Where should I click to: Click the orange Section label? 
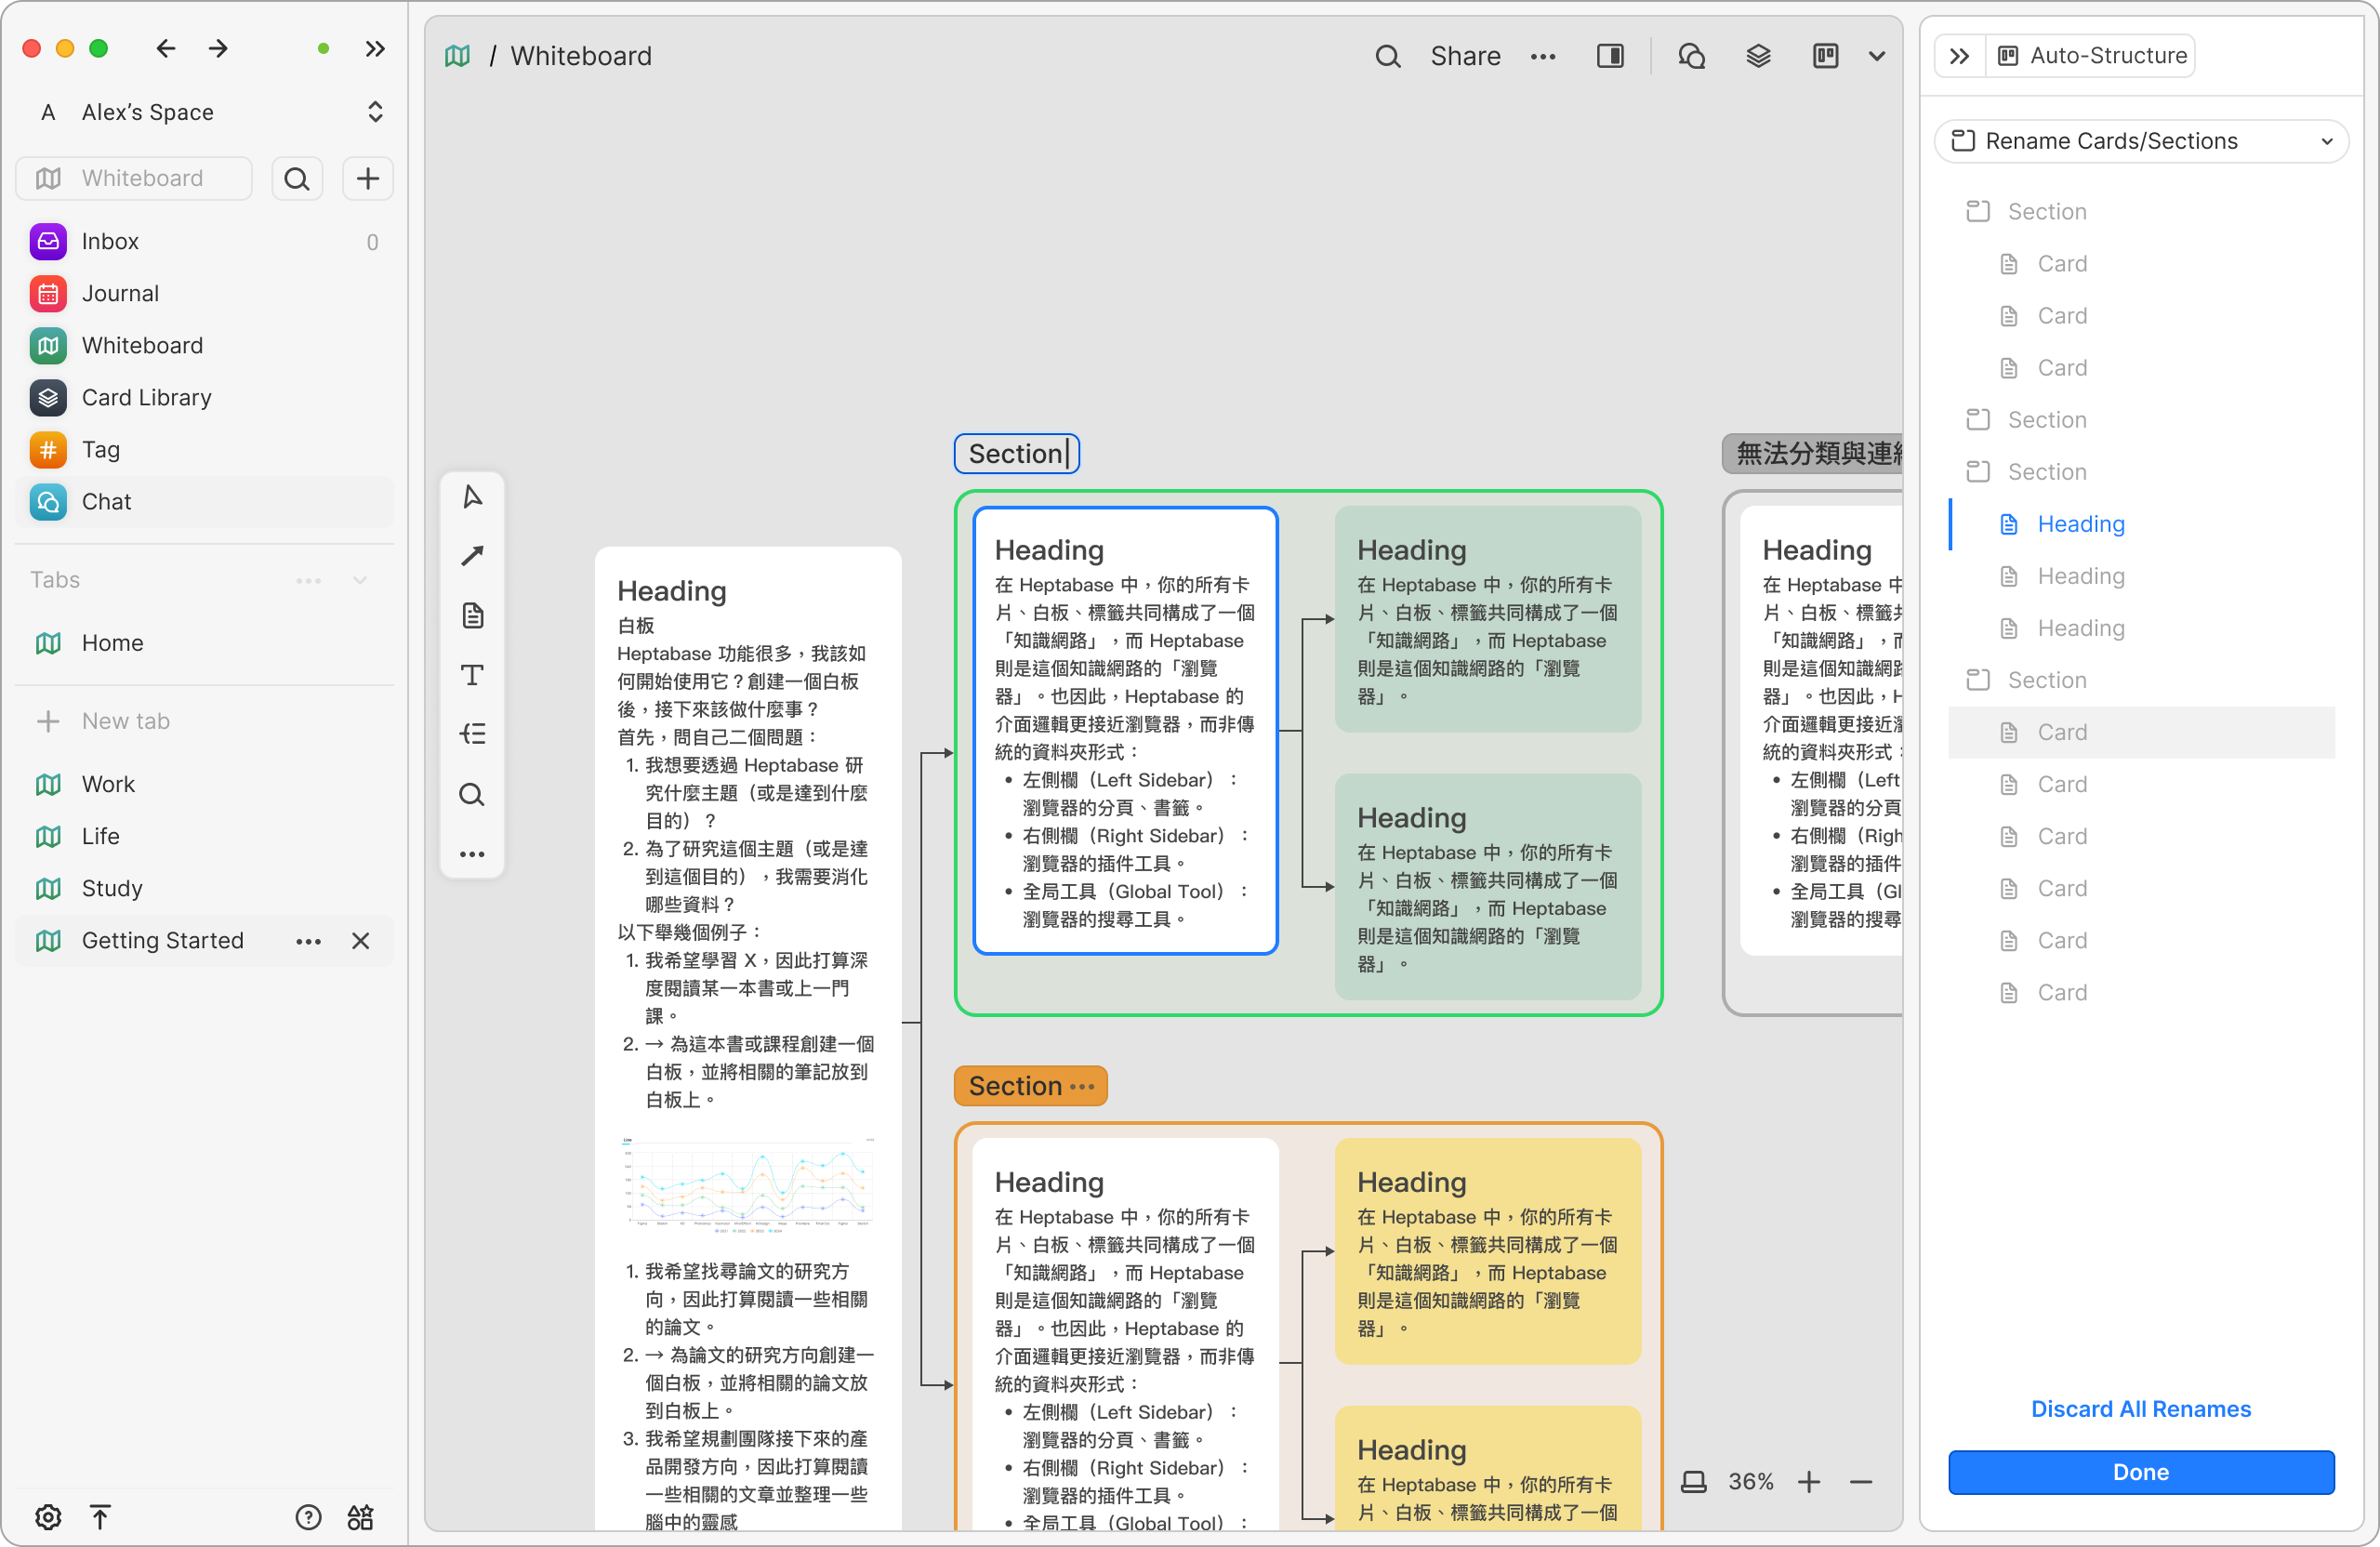(x=1016, y=1086)
